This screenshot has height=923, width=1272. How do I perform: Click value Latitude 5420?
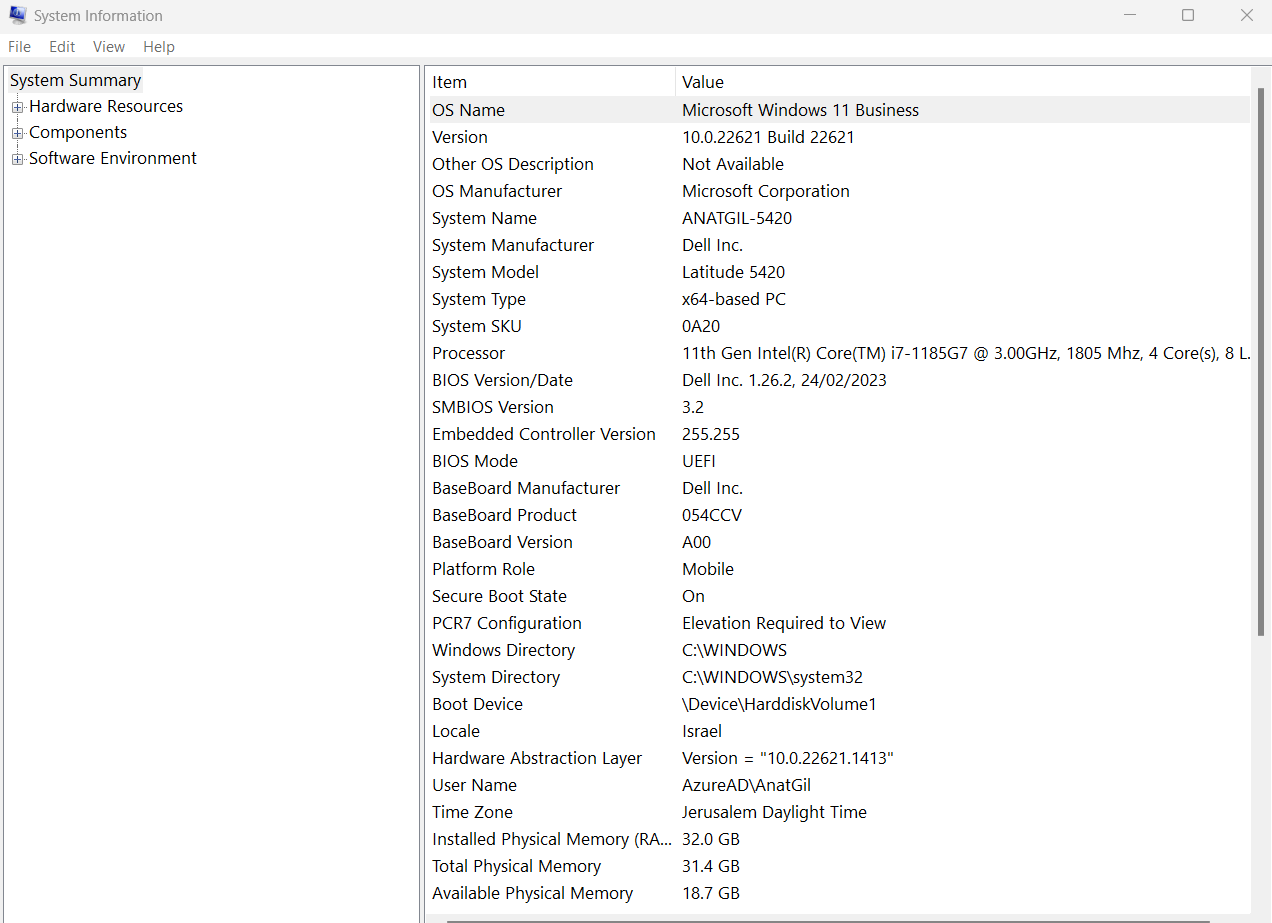[733, 272]
